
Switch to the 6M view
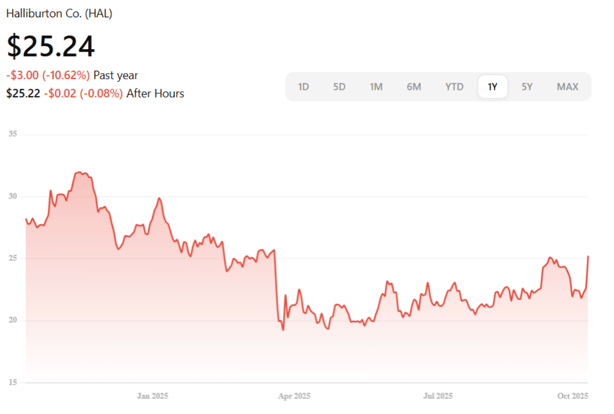pos(414,87)
